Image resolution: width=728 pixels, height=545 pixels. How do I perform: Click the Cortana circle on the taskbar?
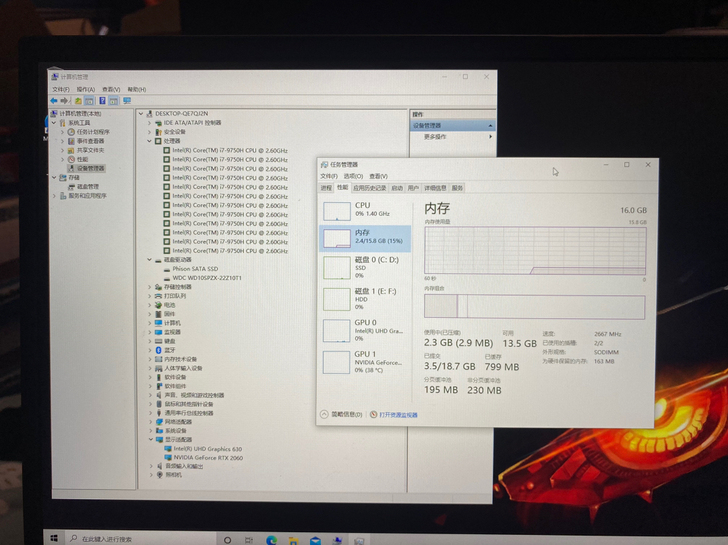[228, 540]
